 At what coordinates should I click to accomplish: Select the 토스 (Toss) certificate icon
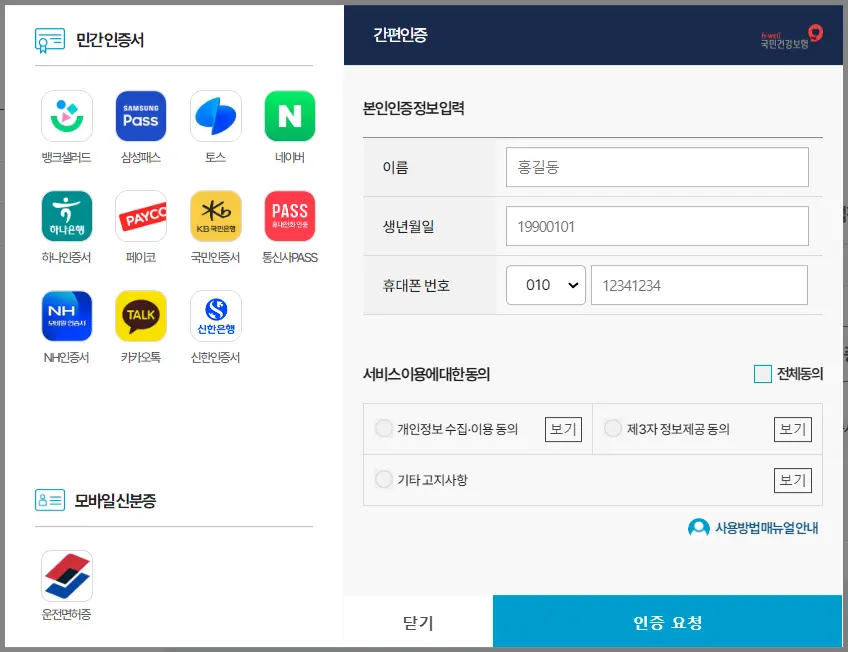(x=216, y=116)
